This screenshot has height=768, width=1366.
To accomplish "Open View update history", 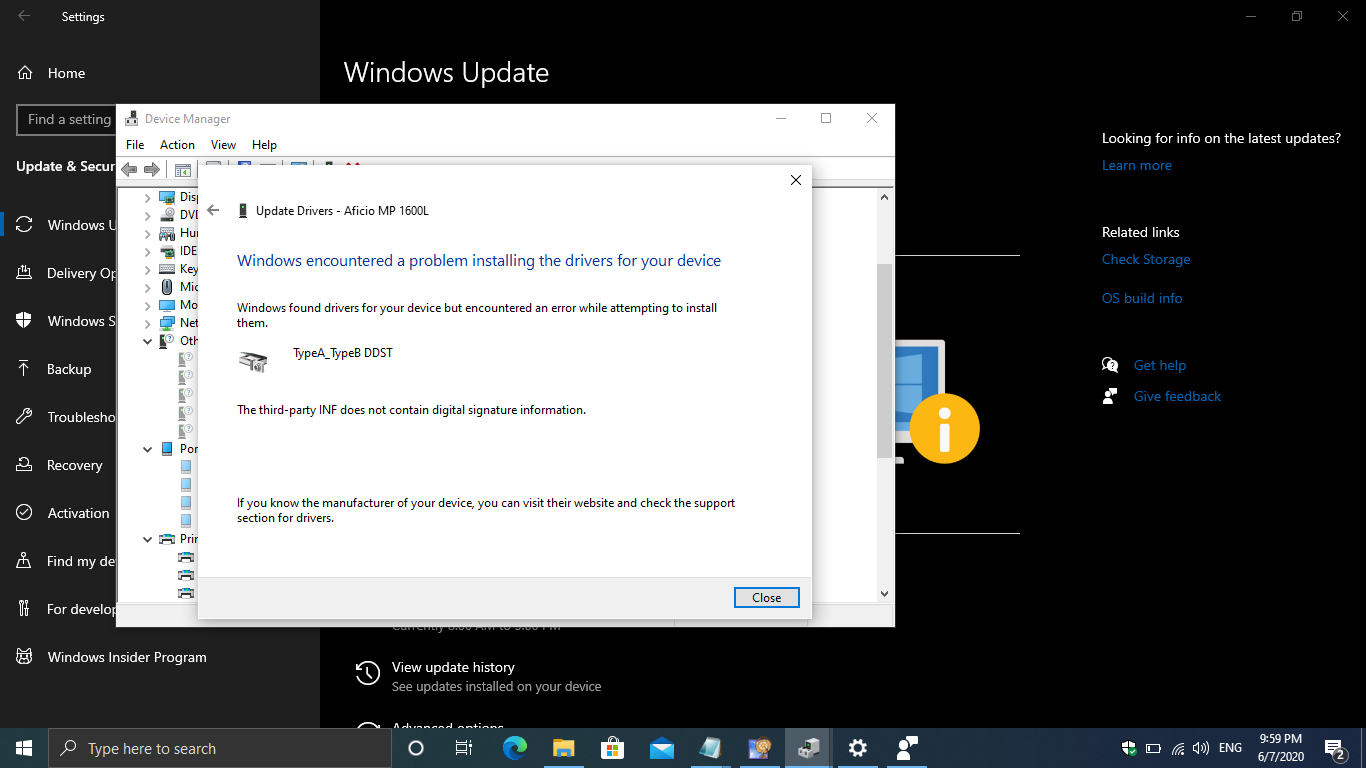I will pos(453,667).
